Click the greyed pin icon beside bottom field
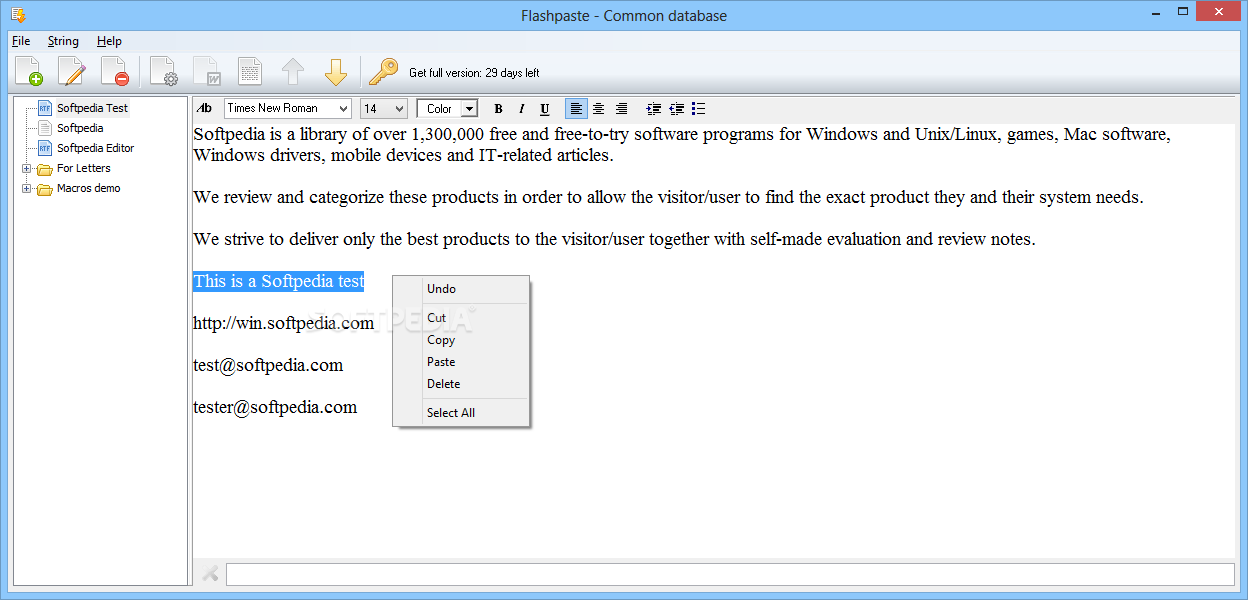The width and height of the screenshot is (1248, 600). 210,573
